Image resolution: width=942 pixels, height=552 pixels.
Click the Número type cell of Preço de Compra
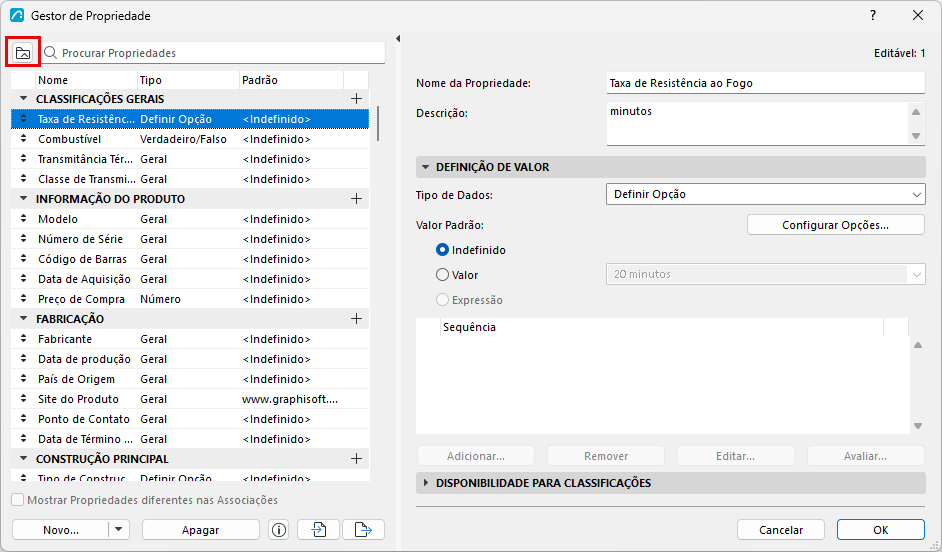click(188, 299)
